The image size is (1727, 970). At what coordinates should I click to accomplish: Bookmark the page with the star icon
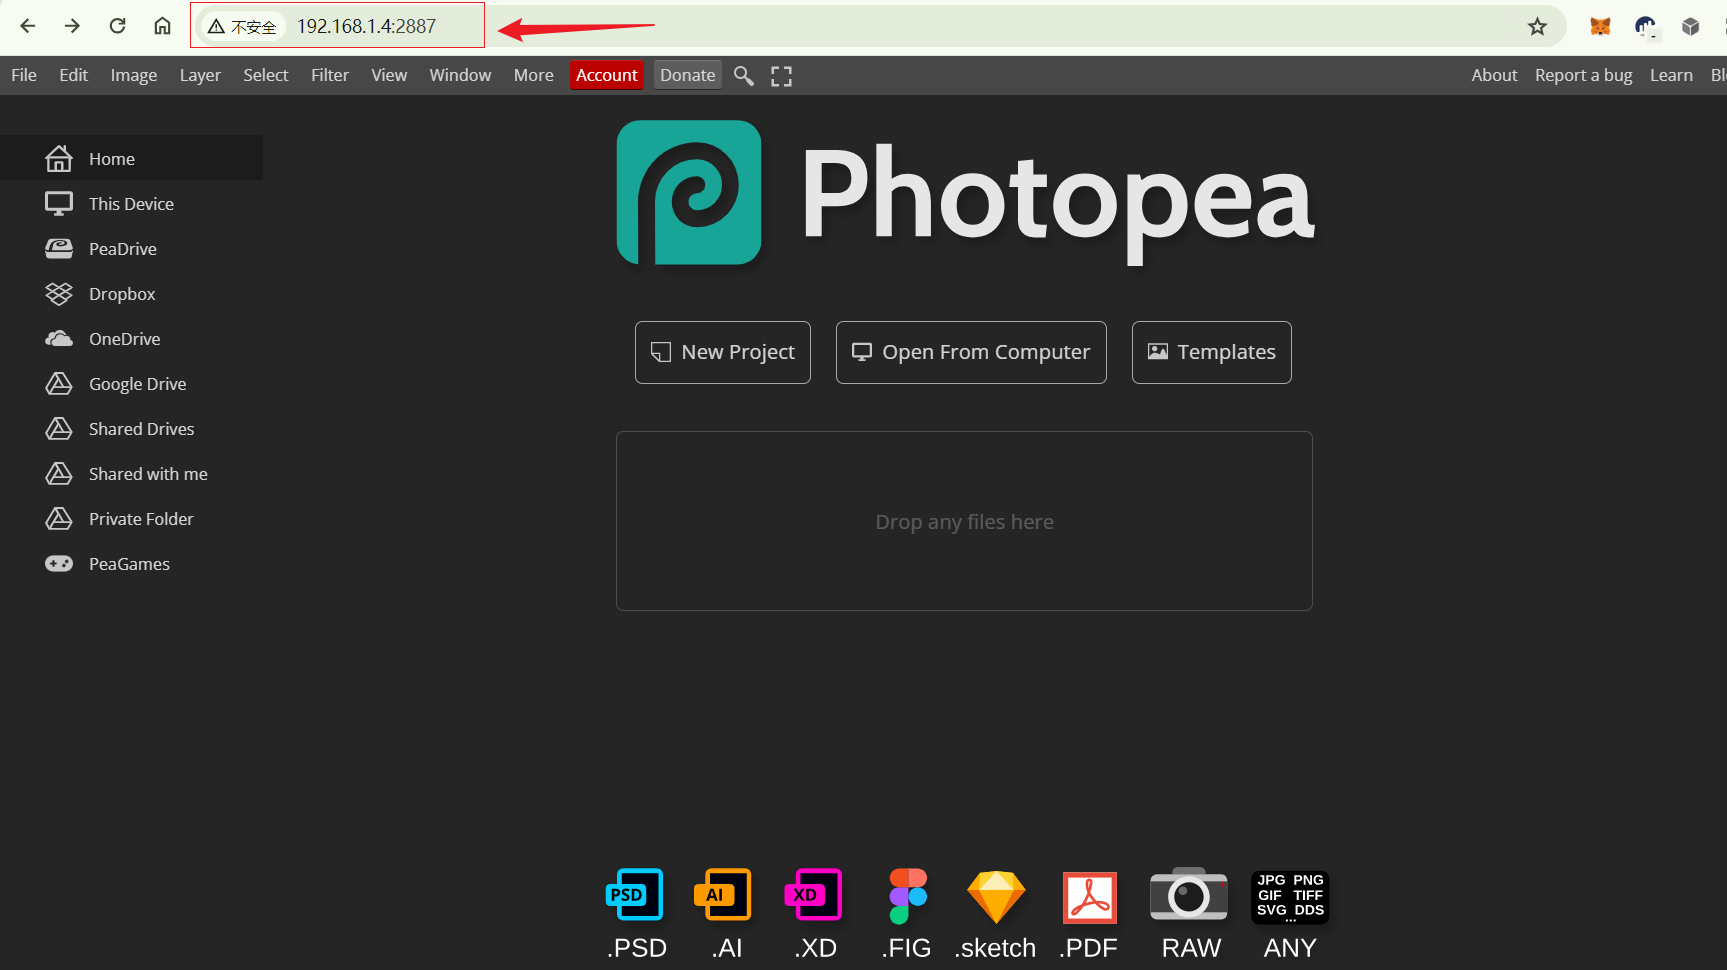pos(1537,27)
